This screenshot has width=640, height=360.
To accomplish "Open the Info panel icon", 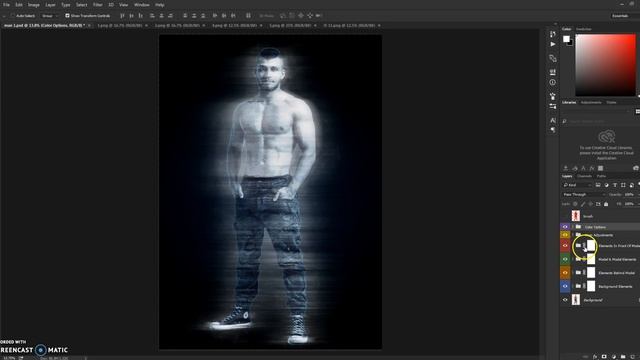I will [553, 82].
